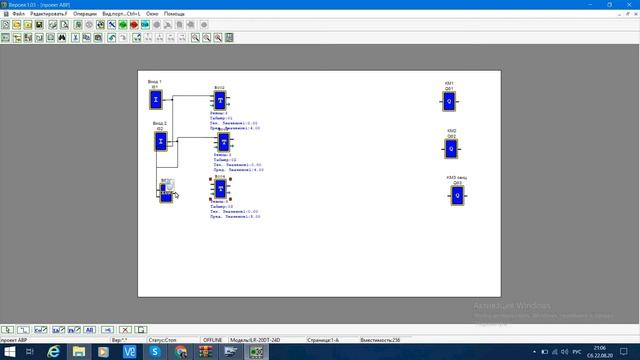Open Skype from the taskbar

pyautogui.click(x=155, y=351)
